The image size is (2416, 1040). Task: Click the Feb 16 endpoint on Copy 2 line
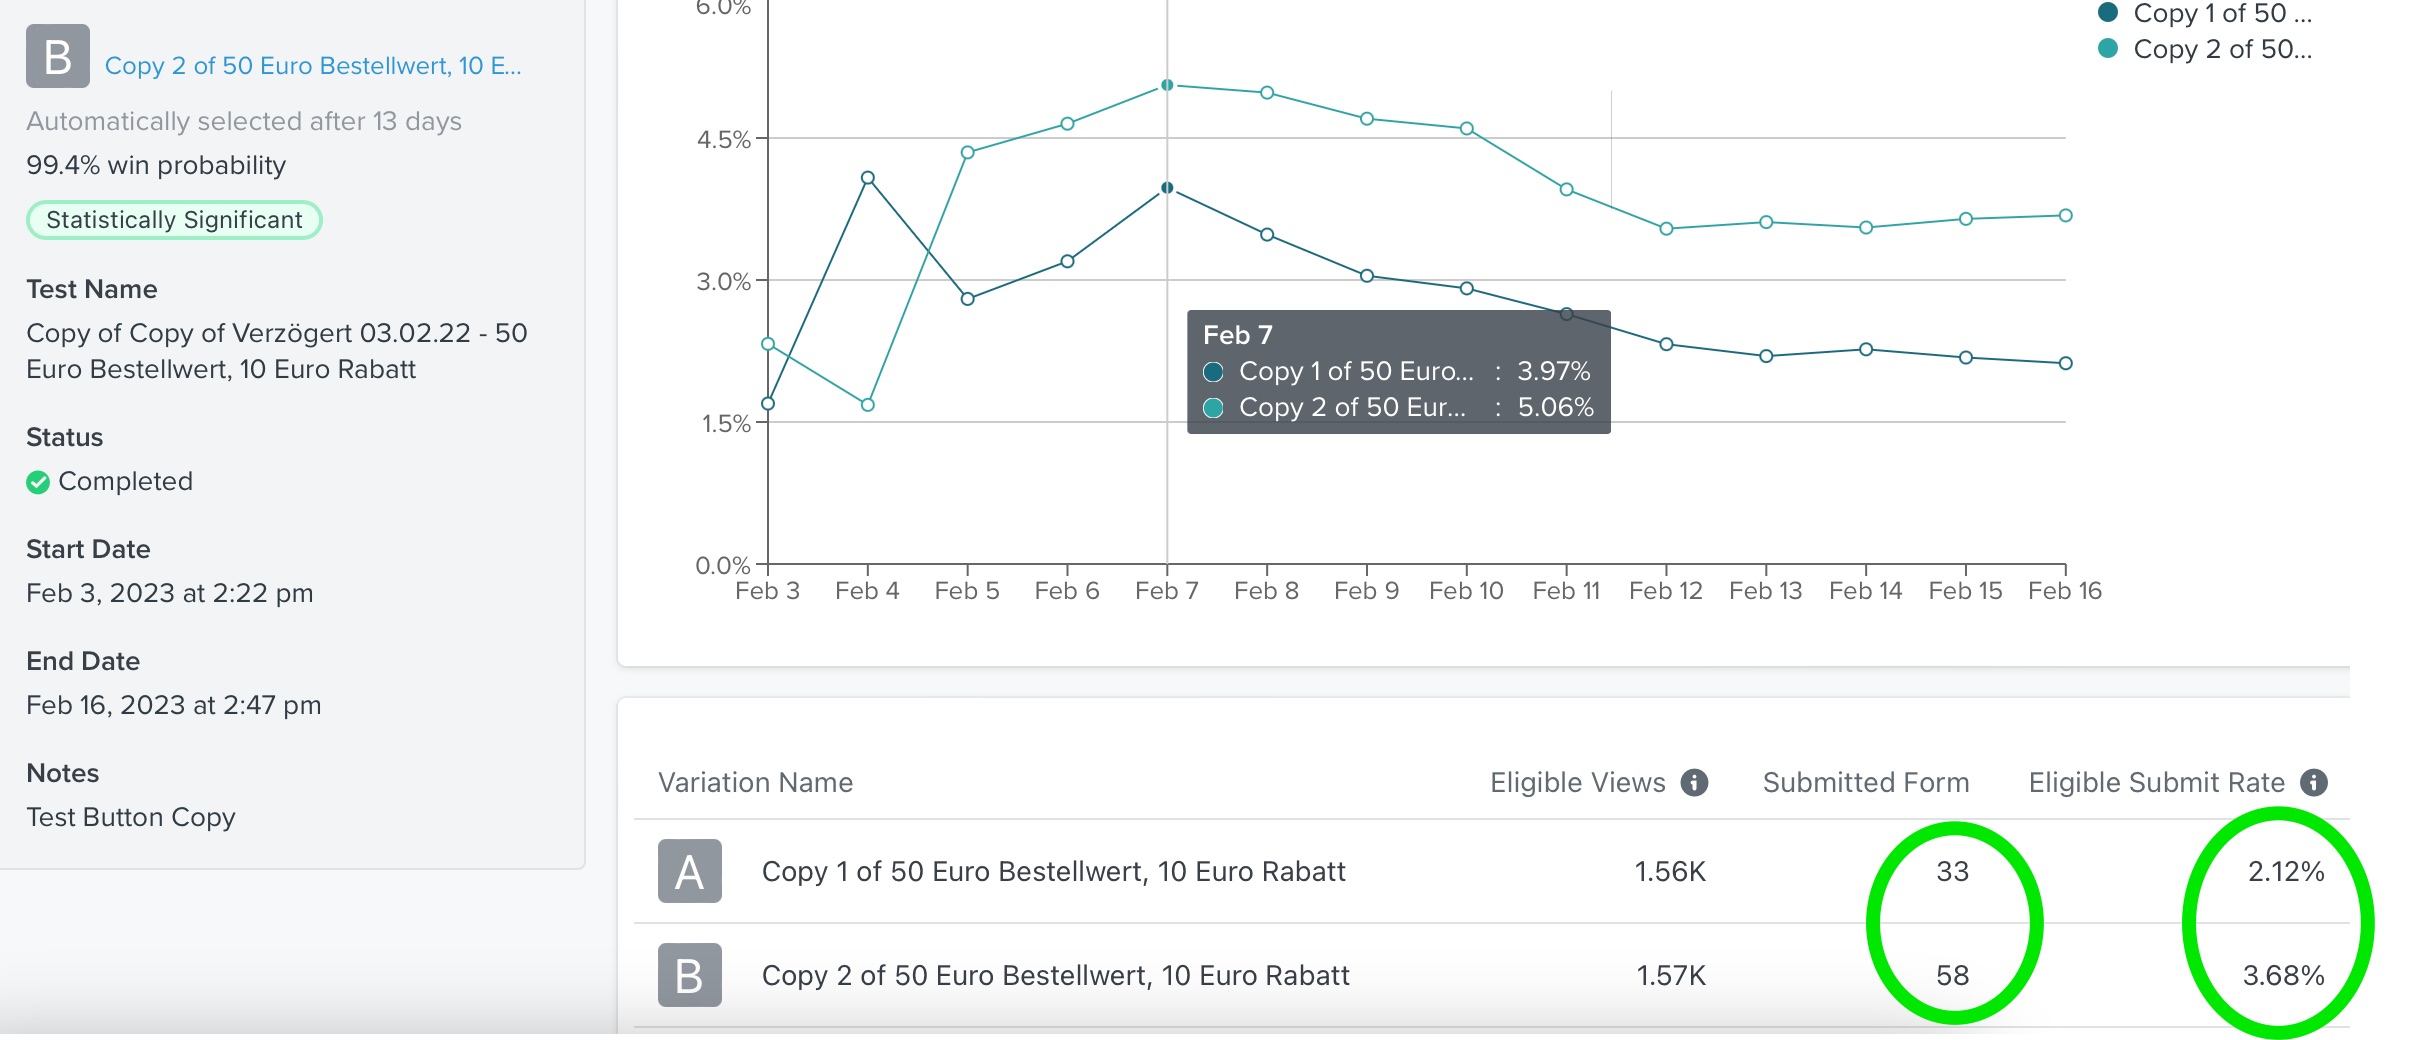pyautogui.click(x=2065, y=215)
